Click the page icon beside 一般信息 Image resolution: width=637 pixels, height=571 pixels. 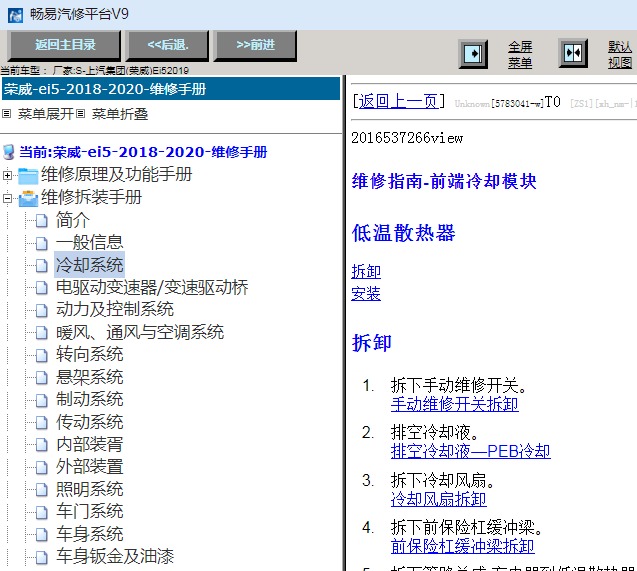click(x=41, y=243)
